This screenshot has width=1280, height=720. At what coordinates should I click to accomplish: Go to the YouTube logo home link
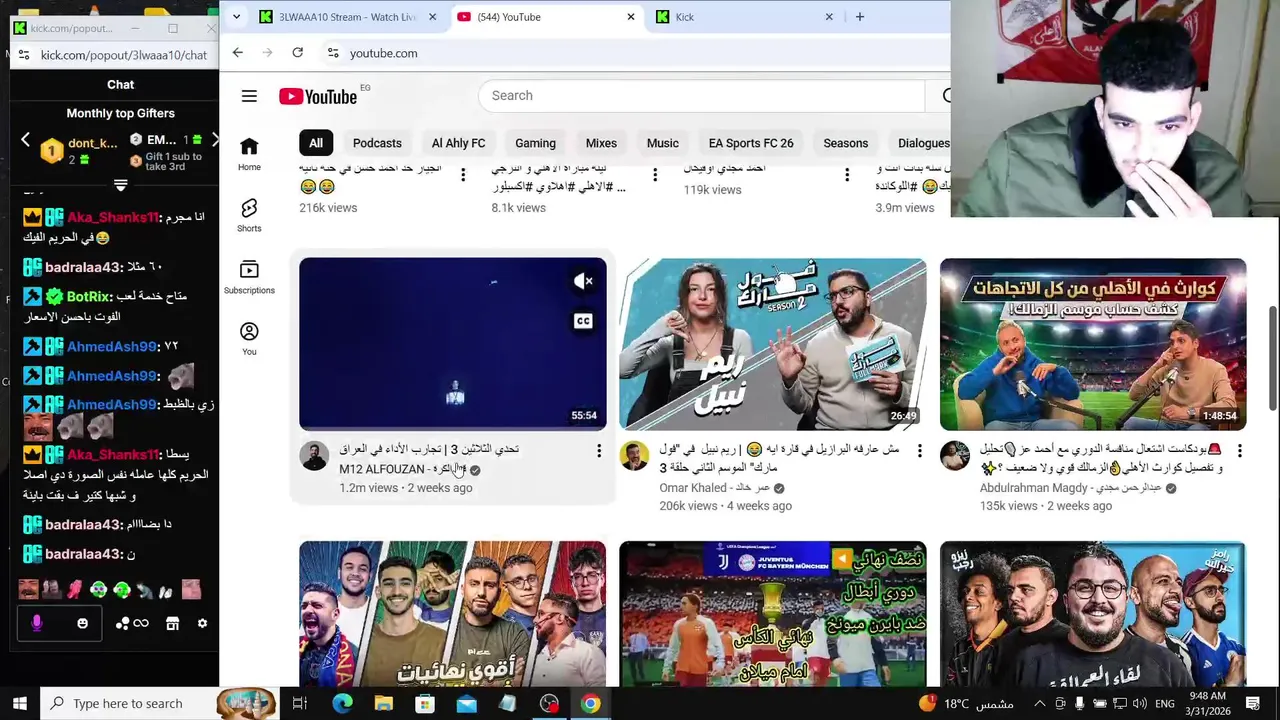pyautogui.click(x=317, y=96)
